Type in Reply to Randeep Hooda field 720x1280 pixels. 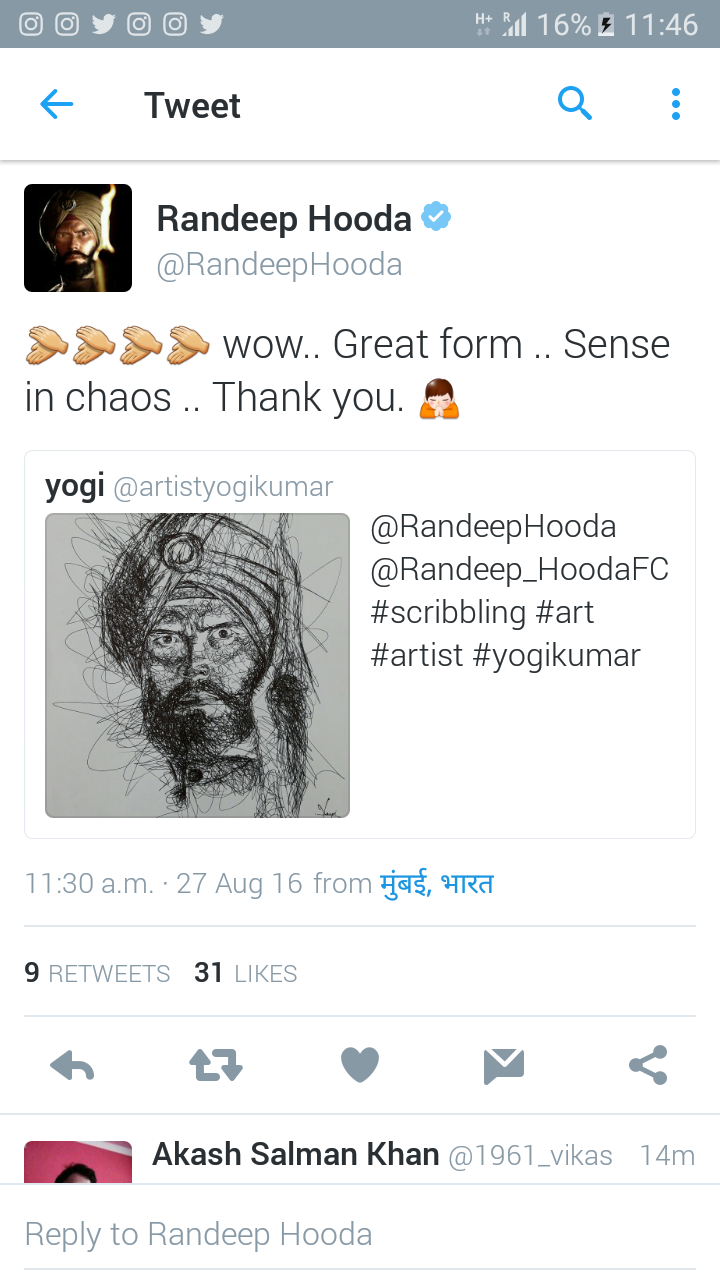point(360,1234)
